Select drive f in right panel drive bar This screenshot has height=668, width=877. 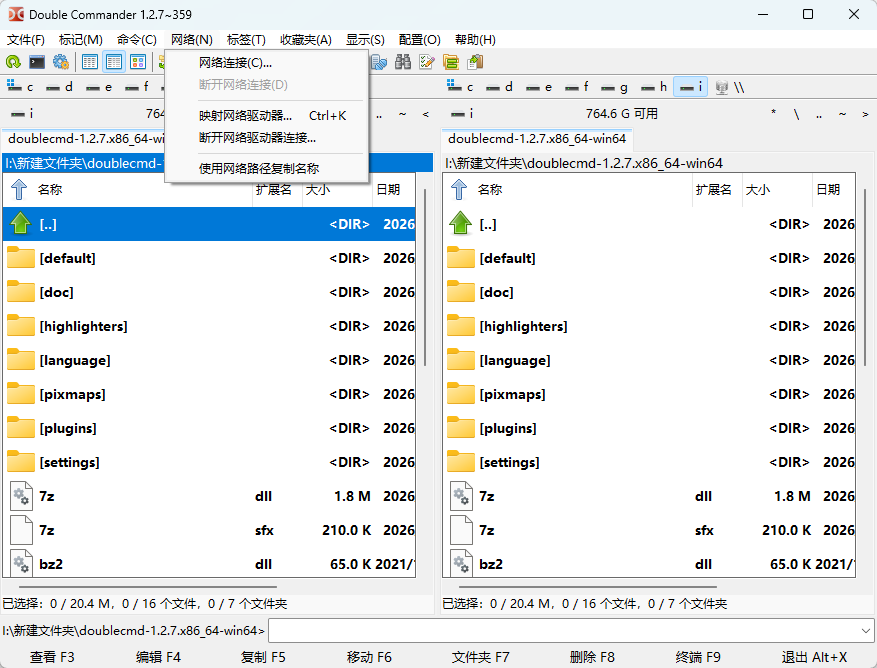pyautogui.click(x=577, y=87)
